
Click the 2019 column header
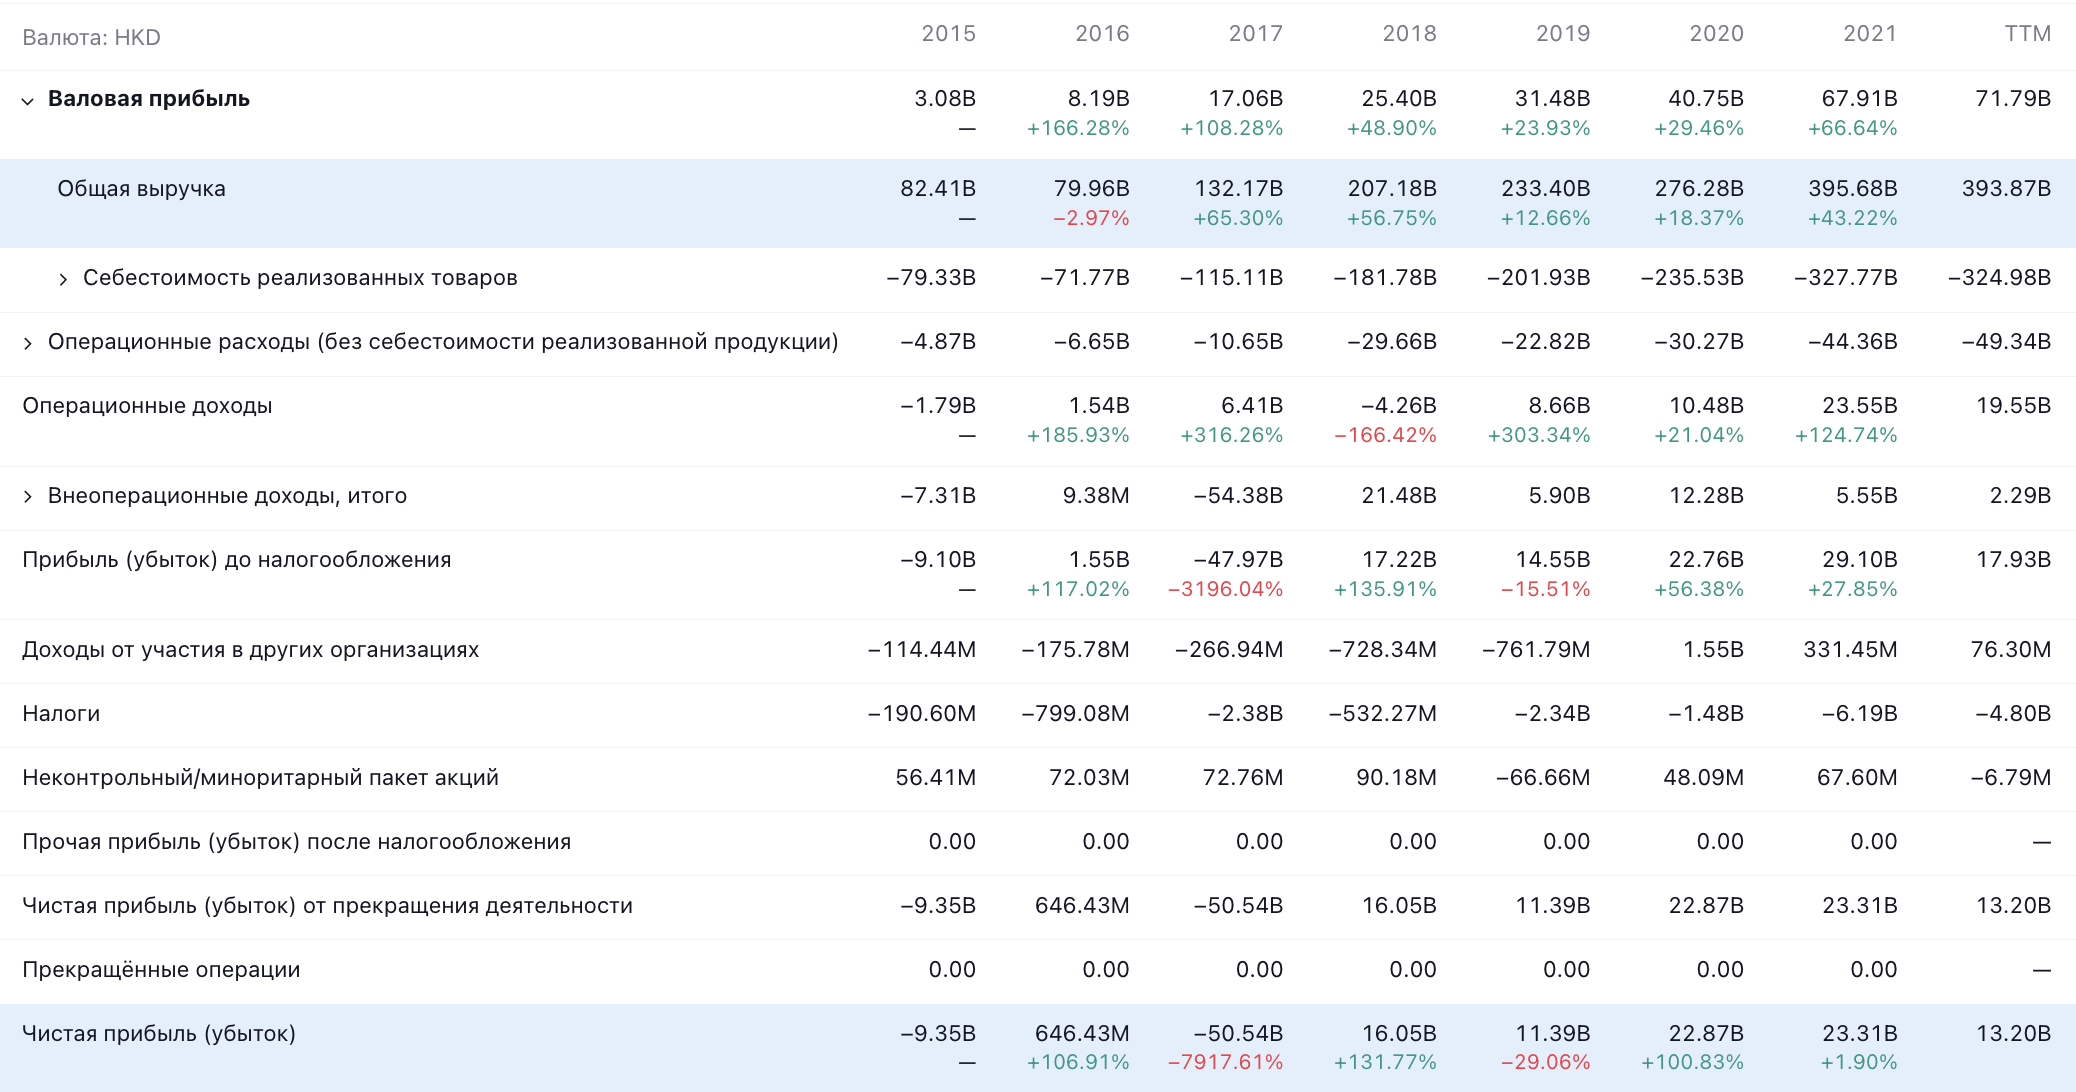coord(1563,34)
